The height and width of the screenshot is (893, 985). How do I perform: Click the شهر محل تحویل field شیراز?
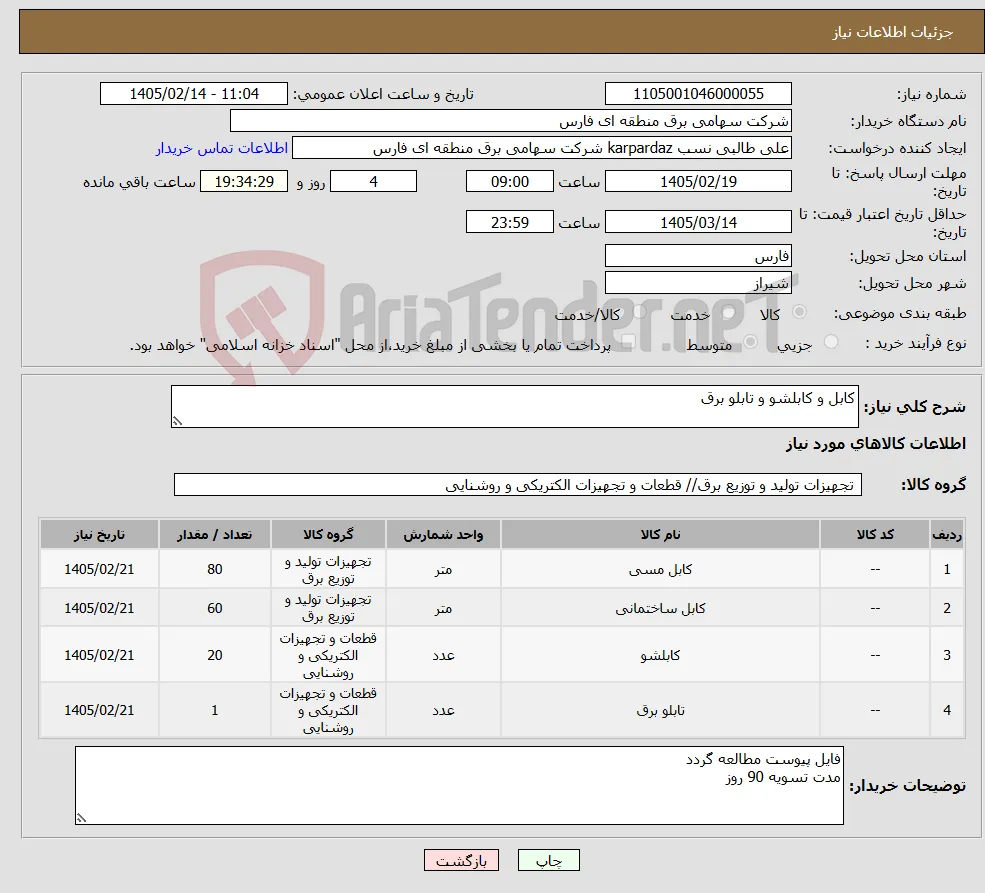coord(698,283)
